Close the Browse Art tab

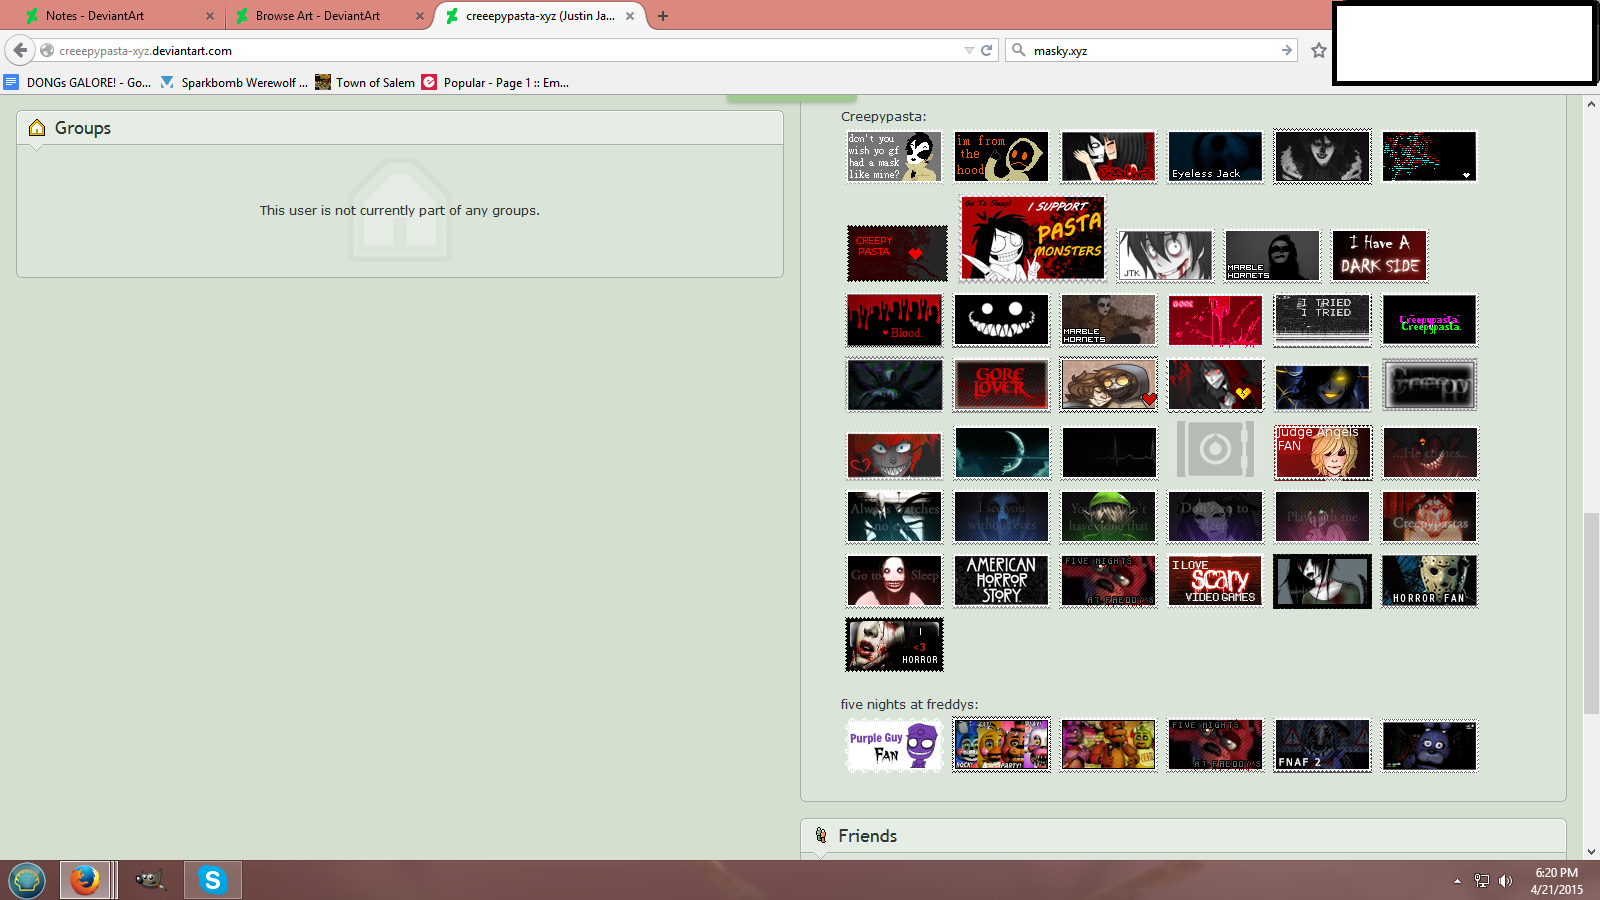(x=420, y=16)
